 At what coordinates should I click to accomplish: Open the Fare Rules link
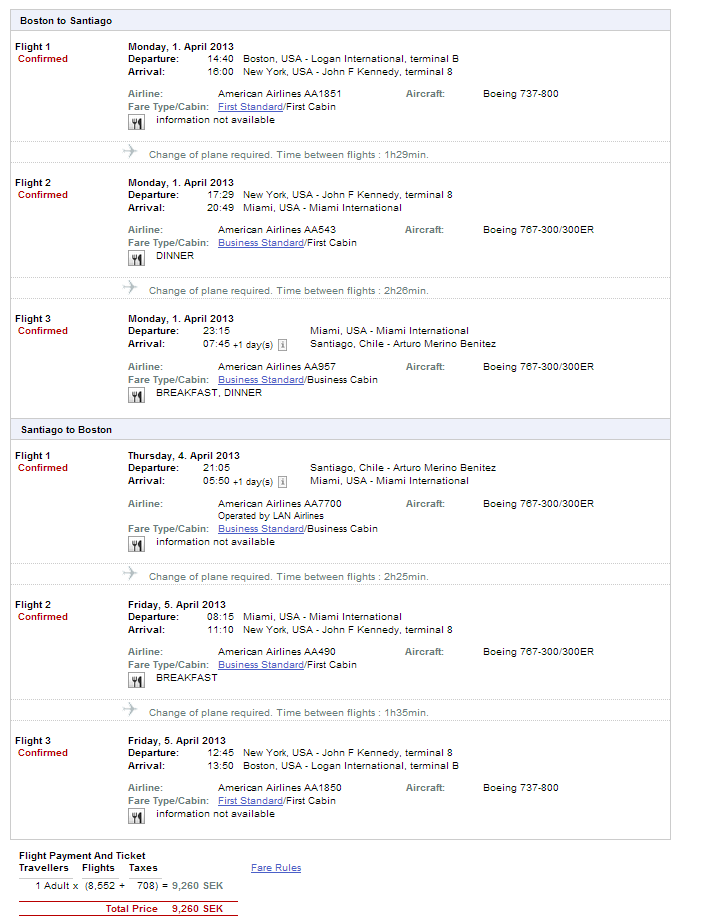click(x=276, y=868)
